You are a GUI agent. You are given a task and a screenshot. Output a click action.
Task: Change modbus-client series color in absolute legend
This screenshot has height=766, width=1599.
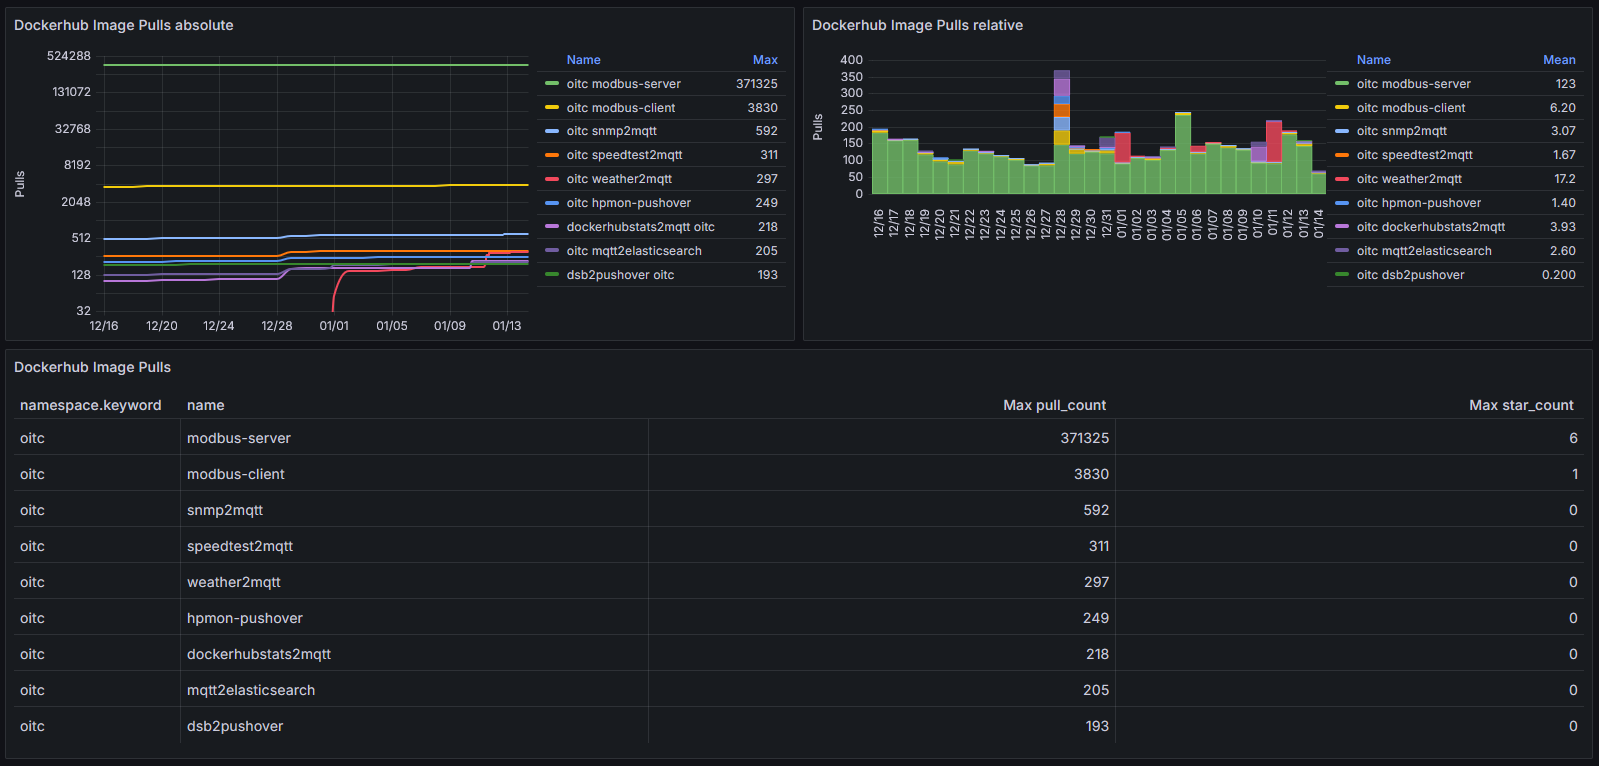pyautogui.click(x=552, y=108)
